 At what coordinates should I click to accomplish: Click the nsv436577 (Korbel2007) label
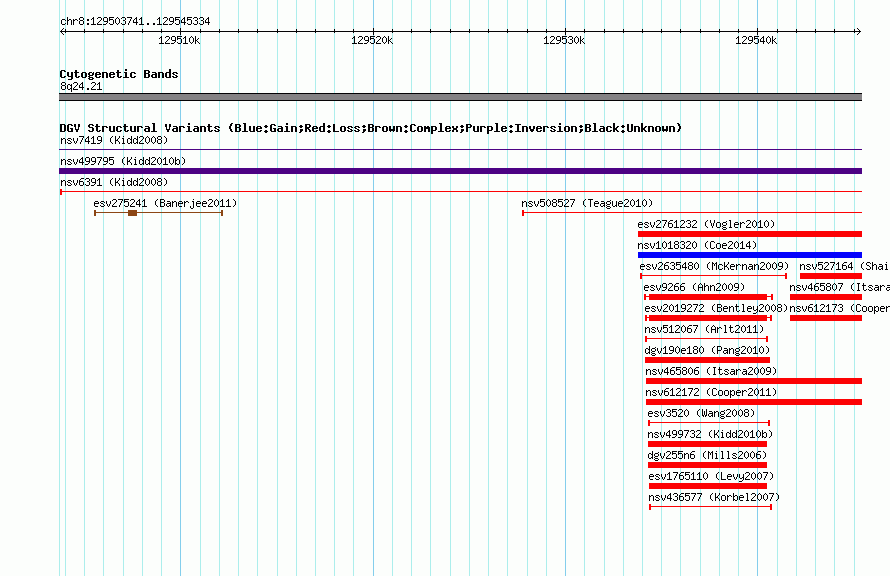(714, 497)
